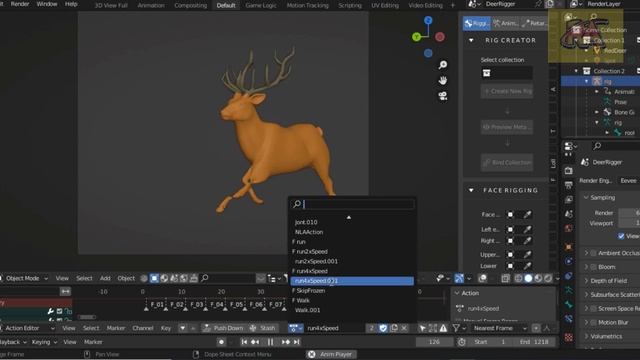Duplicate the run4xSpeed action with the copy icon

pyautogui.click(x=394, y=328)
